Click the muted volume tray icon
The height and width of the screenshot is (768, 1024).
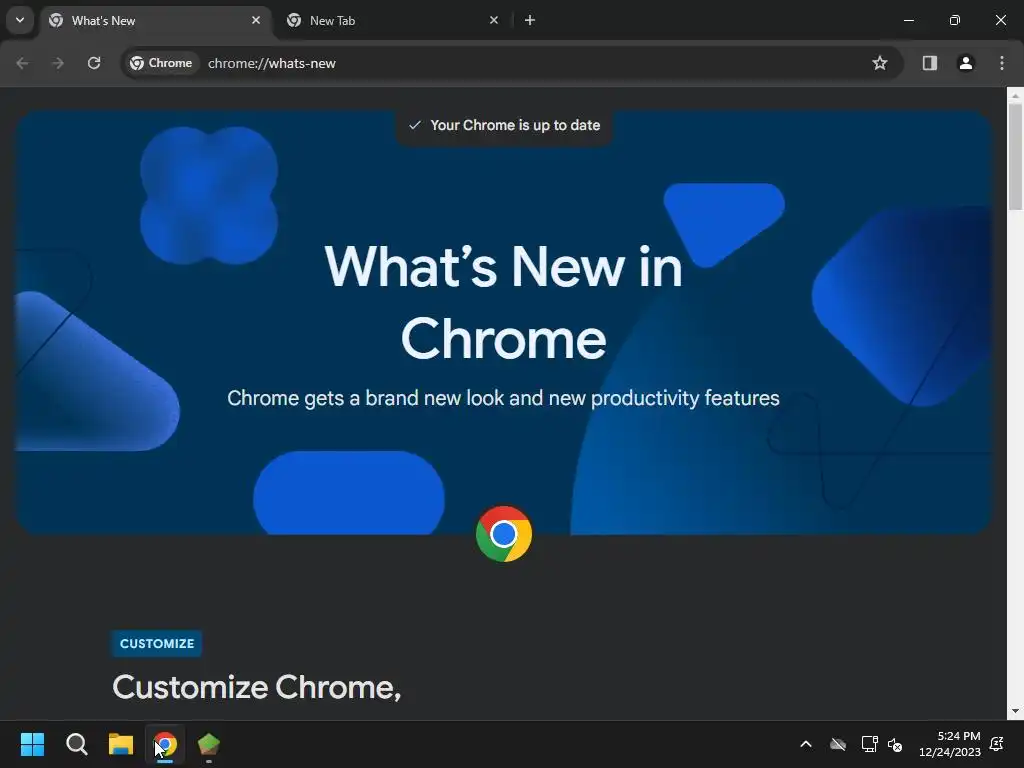[895, 744]
